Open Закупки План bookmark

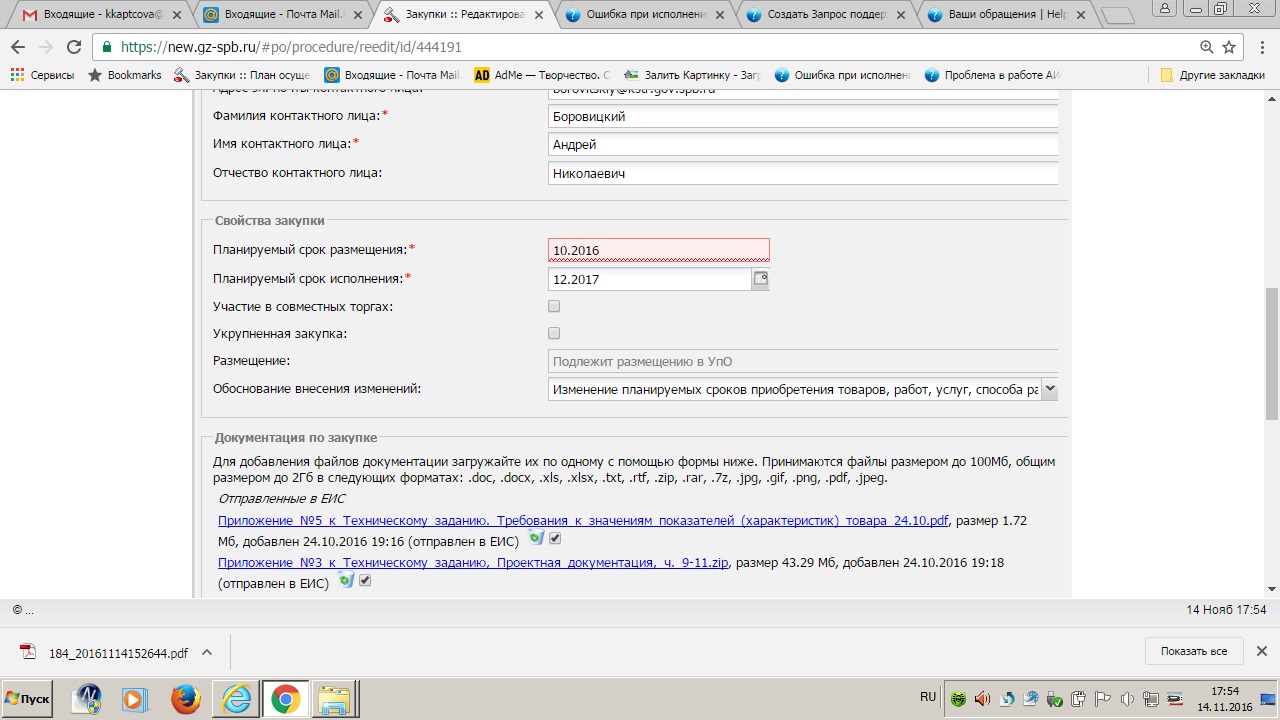(x=241, y=75)
